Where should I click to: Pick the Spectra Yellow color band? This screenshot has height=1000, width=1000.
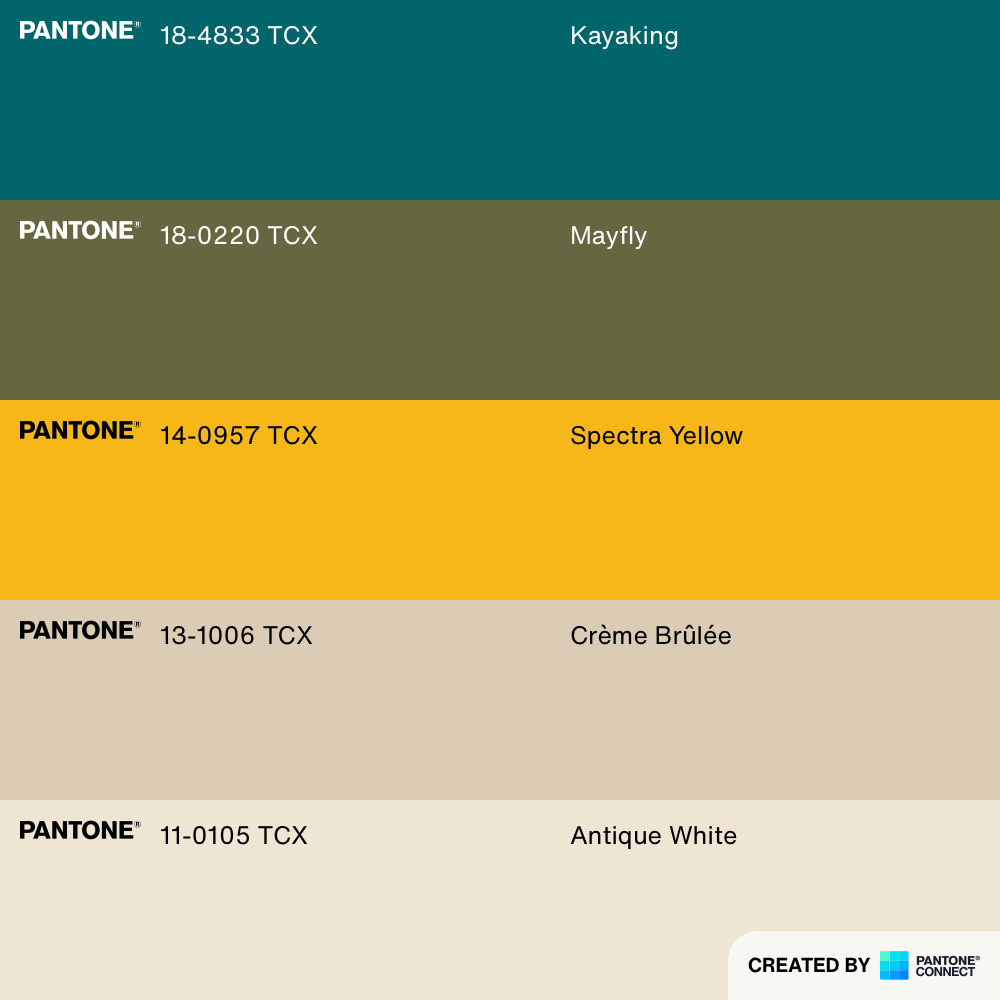point(500,500)
